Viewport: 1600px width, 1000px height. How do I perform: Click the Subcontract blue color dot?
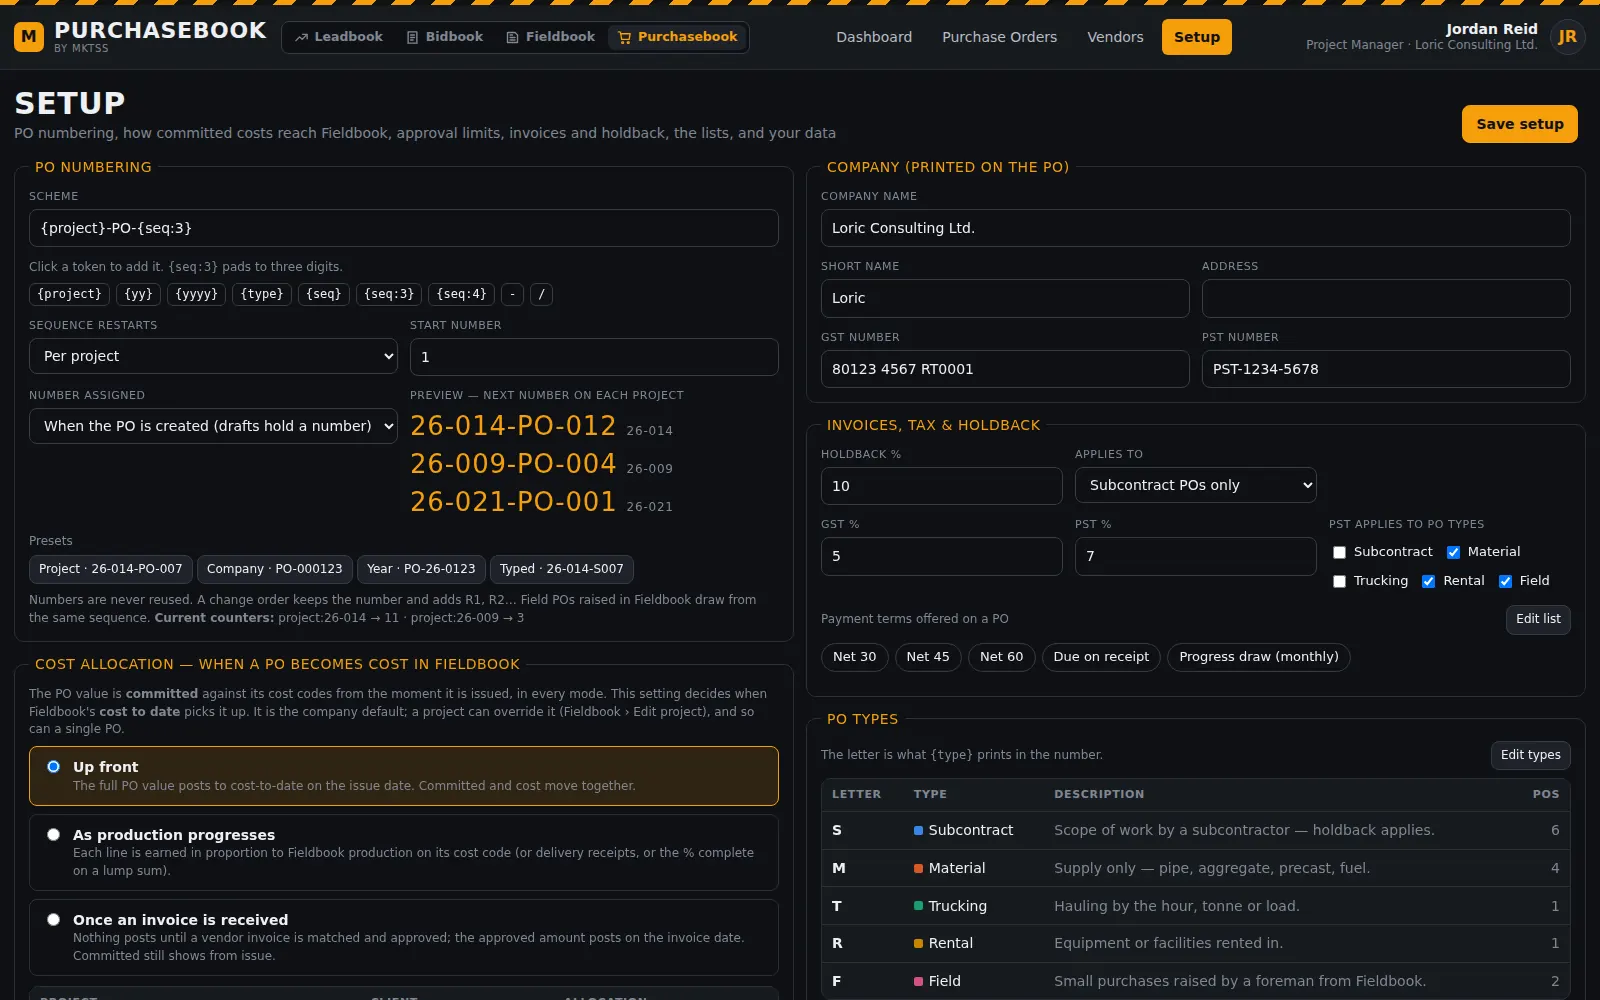click(x=918, y=830)
